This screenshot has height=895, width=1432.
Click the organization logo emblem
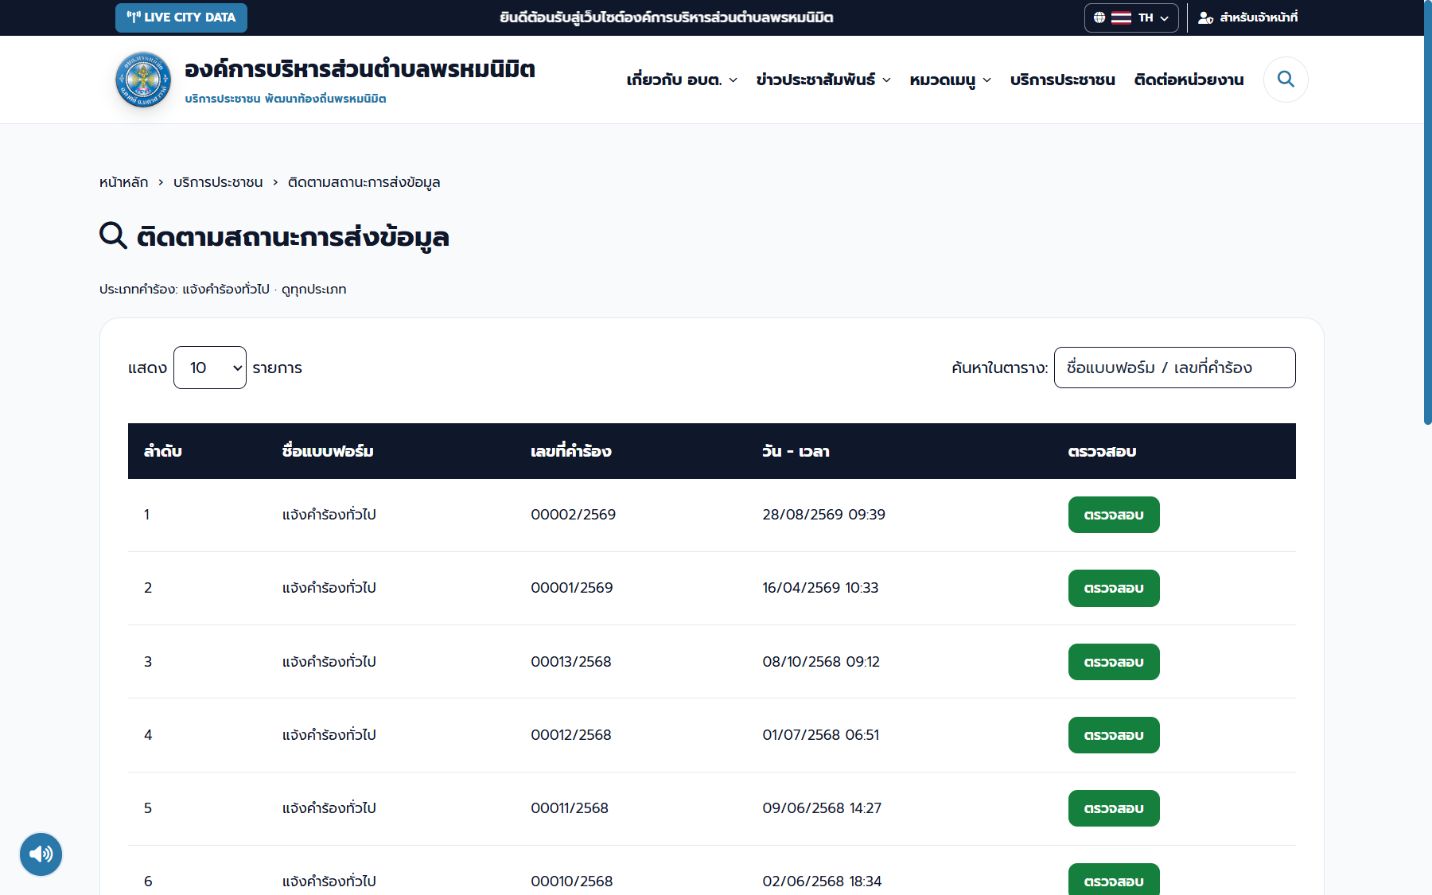click(x=144, y=79)
